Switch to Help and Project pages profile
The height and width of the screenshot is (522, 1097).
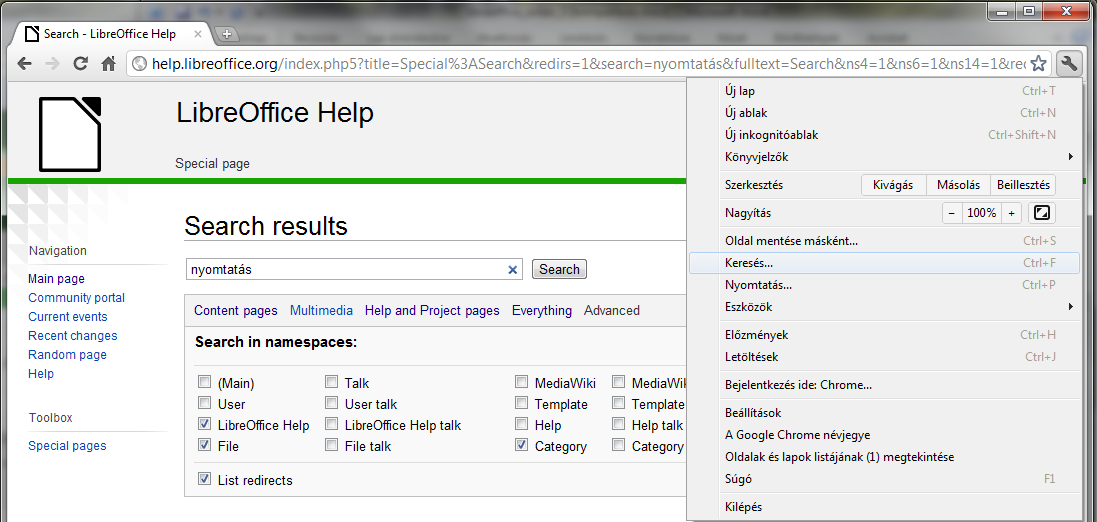[x=432, y=311]
